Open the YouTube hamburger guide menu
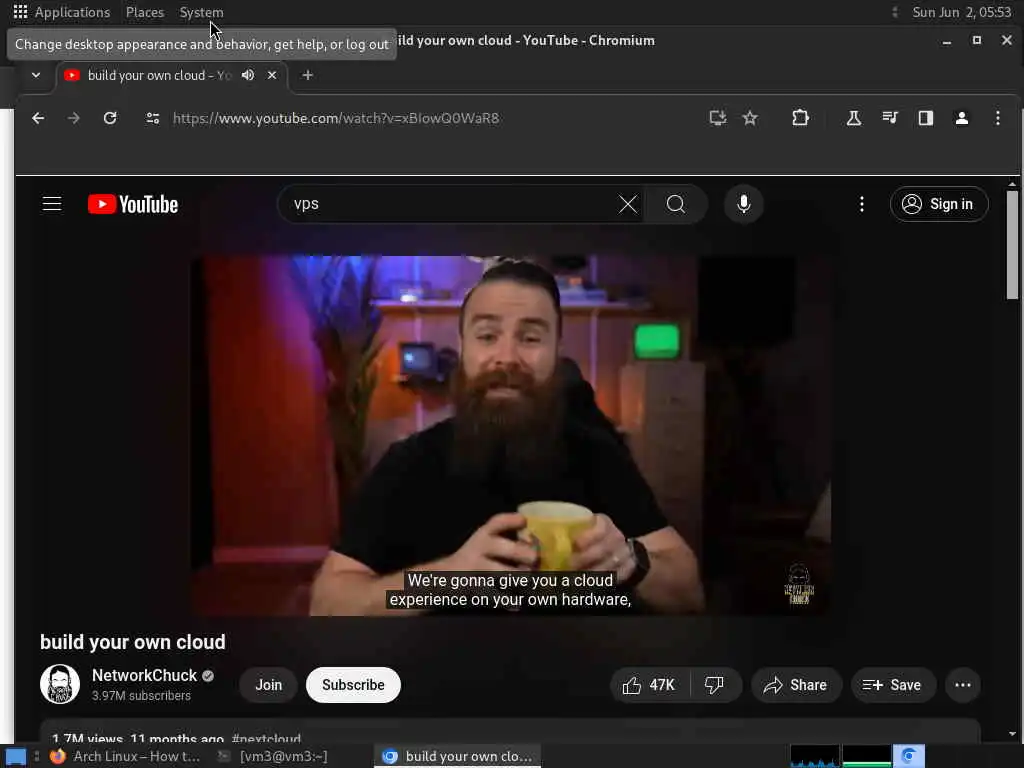This screenshot has height=768, width=1024. point(52,204)
